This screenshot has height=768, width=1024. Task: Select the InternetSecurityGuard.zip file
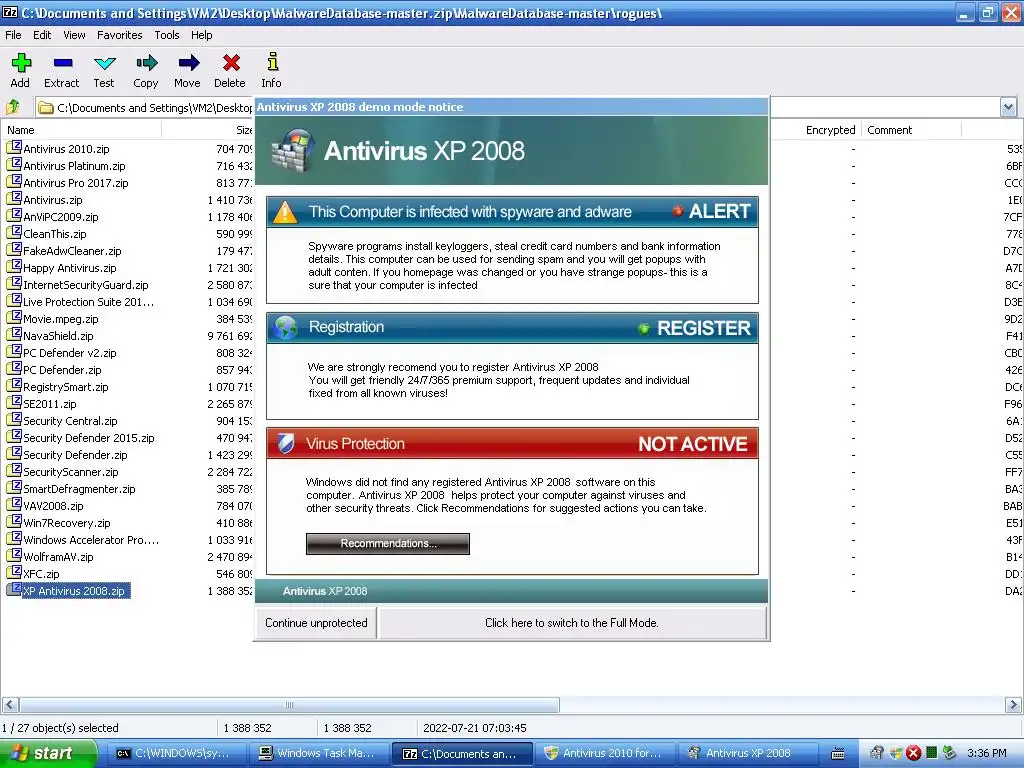click(x=86, y=285)
